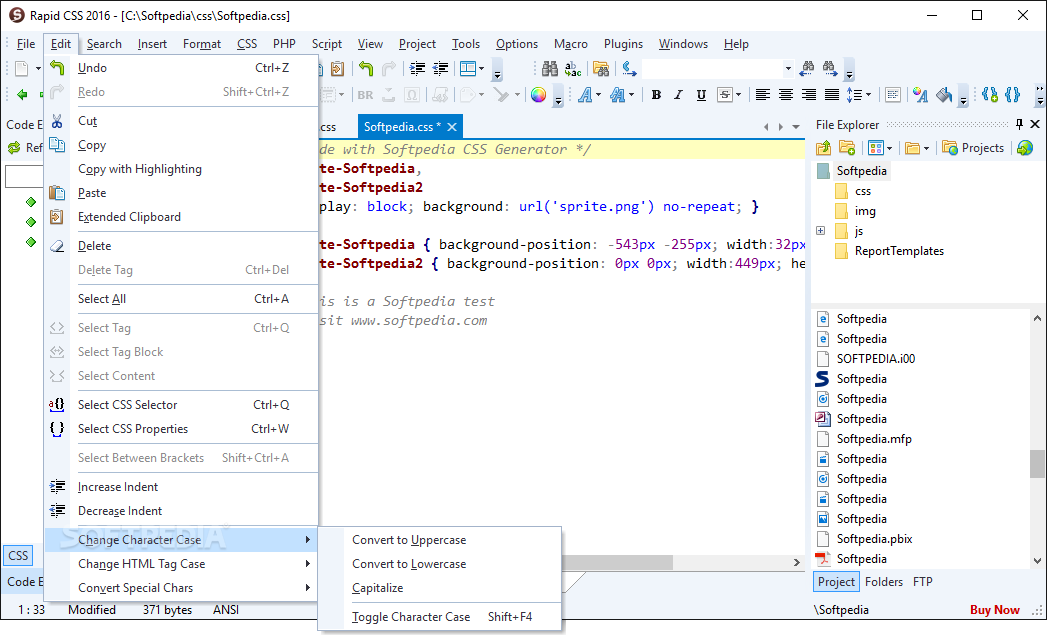1047x635 pixels.
Task: Click the toolbar Undo green arrow
Action: pos(365,68)
